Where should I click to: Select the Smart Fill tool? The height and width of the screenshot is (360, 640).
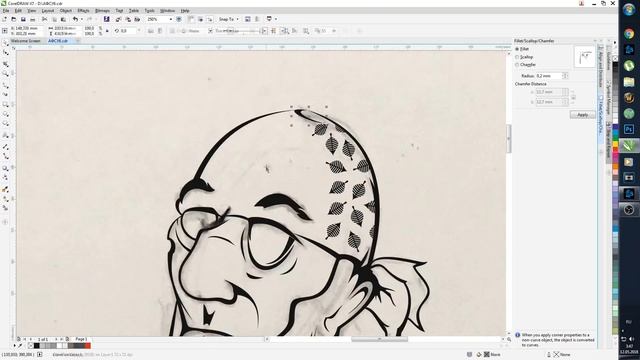[5, 208]
